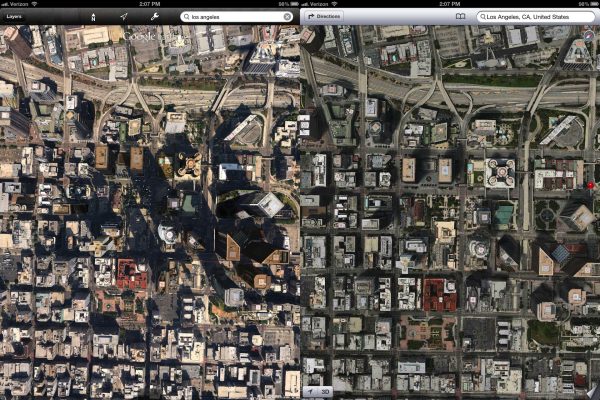Image resolution: width=600 pixels, height=400 pixels.
Task: Select the red location pin on map
Action: (591, 187)
